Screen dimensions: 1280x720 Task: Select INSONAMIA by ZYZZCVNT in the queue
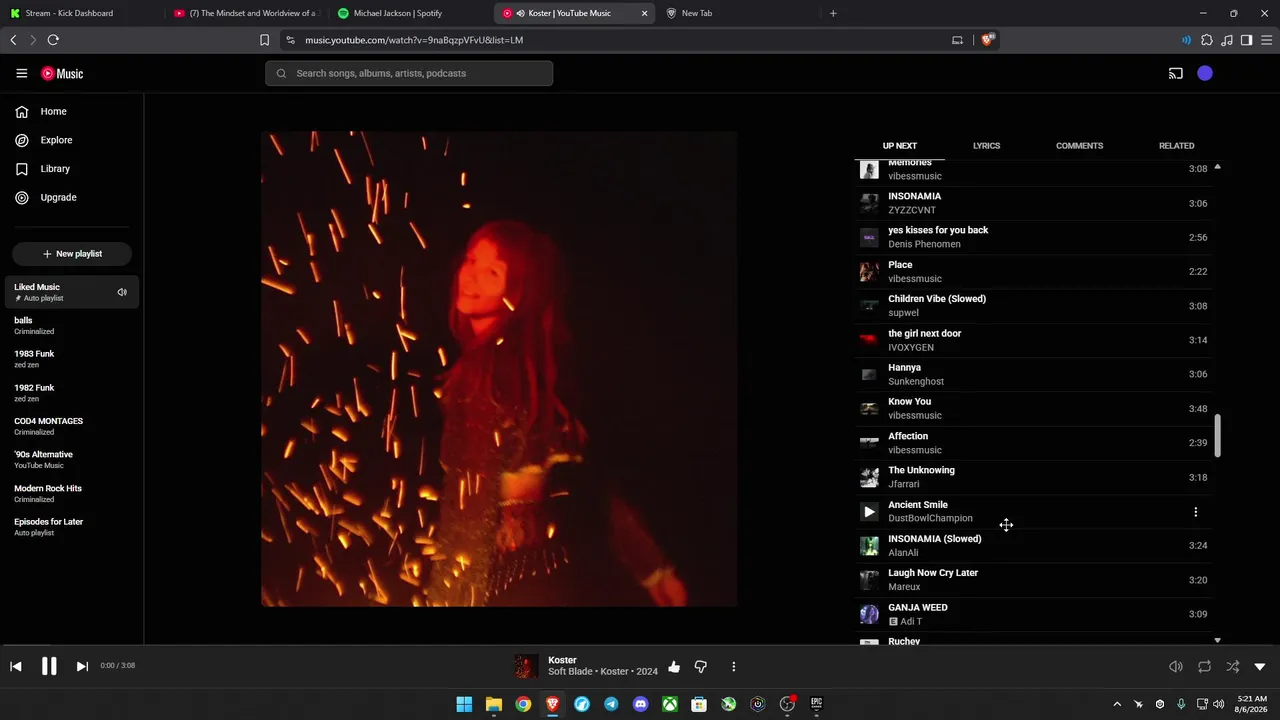click(1033, 203)
